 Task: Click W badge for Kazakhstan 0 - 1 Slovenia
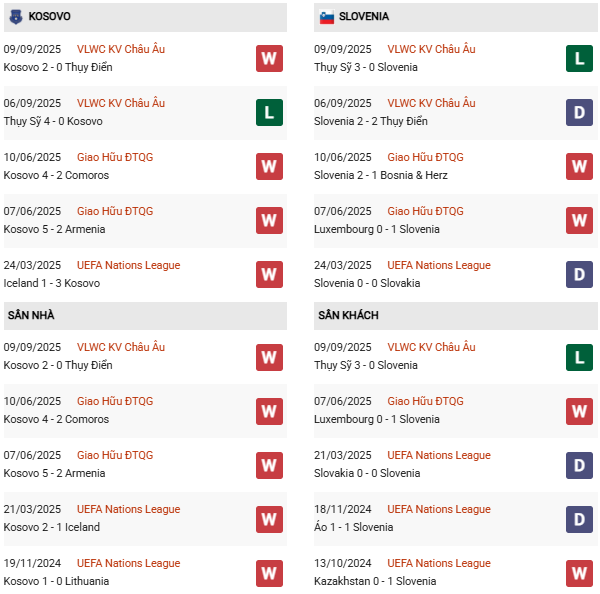tap(579, 572)
